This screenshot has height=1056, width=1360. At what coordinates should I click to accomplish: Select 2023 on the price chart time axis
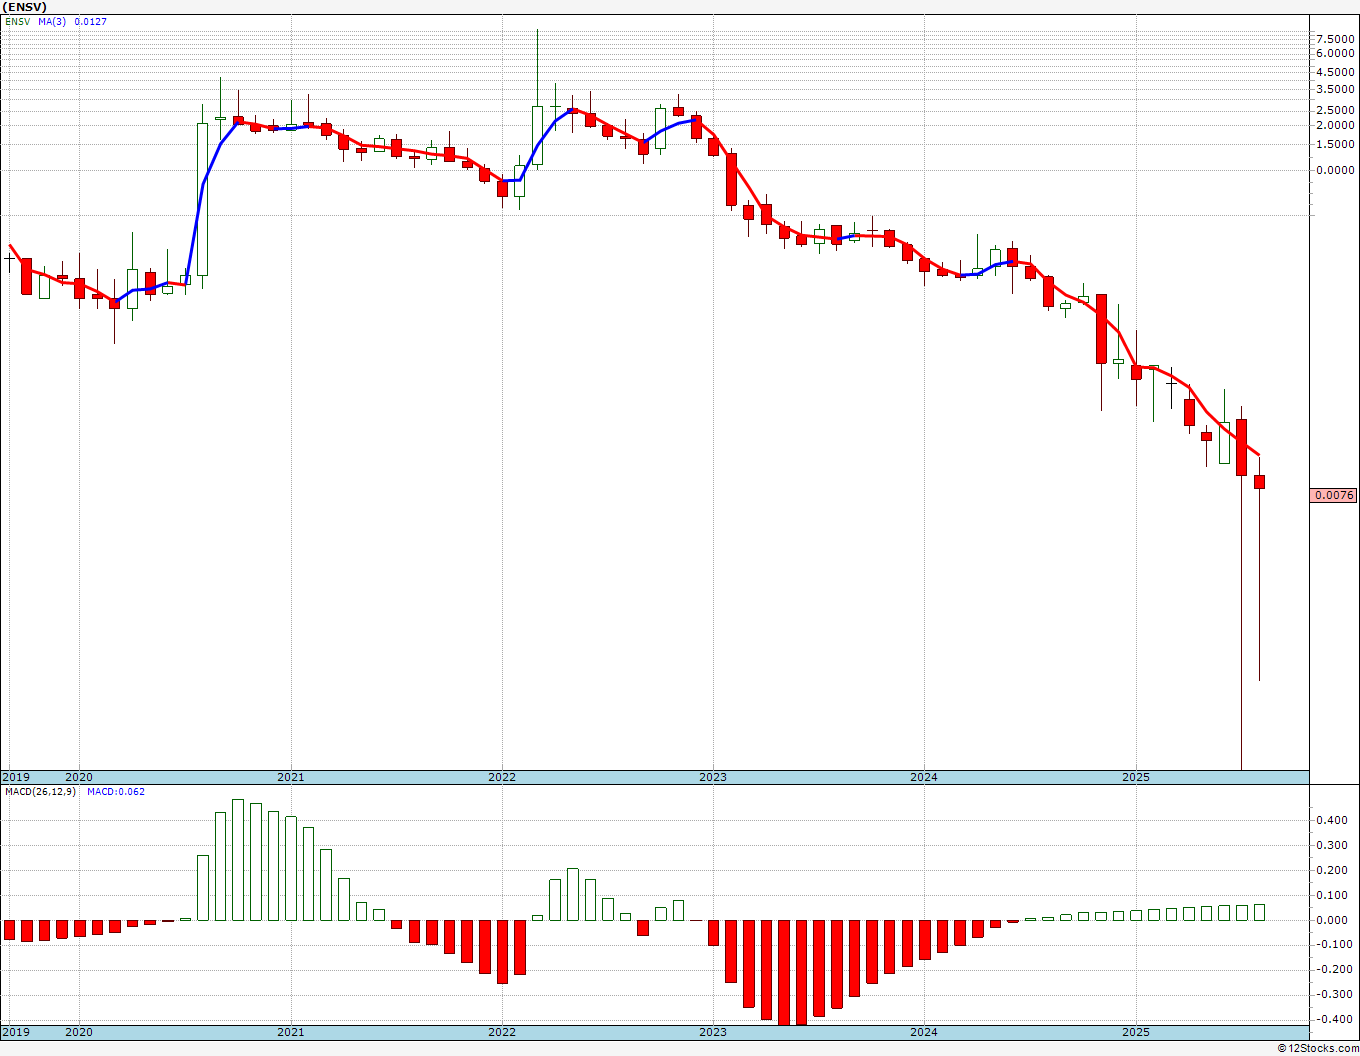713,777
